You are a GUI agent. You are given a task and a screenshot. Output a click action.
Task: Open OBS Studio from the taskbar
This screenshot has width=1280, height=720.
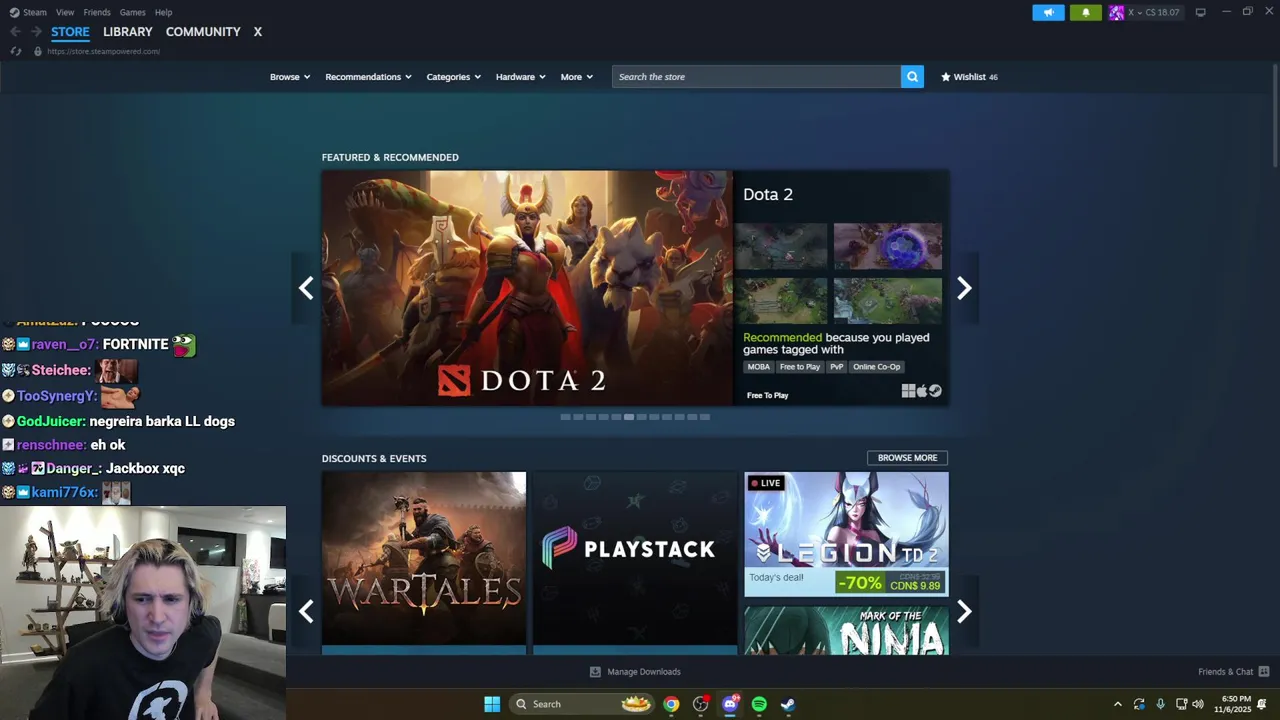click(x=700, y=704)
